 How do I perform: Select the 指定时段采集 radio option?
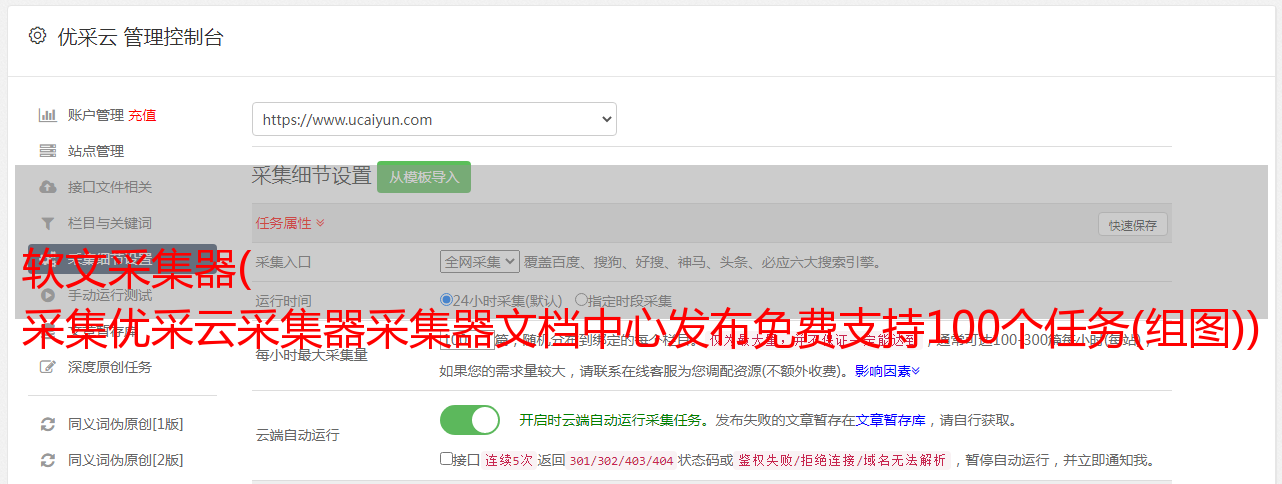coord(581,299)
